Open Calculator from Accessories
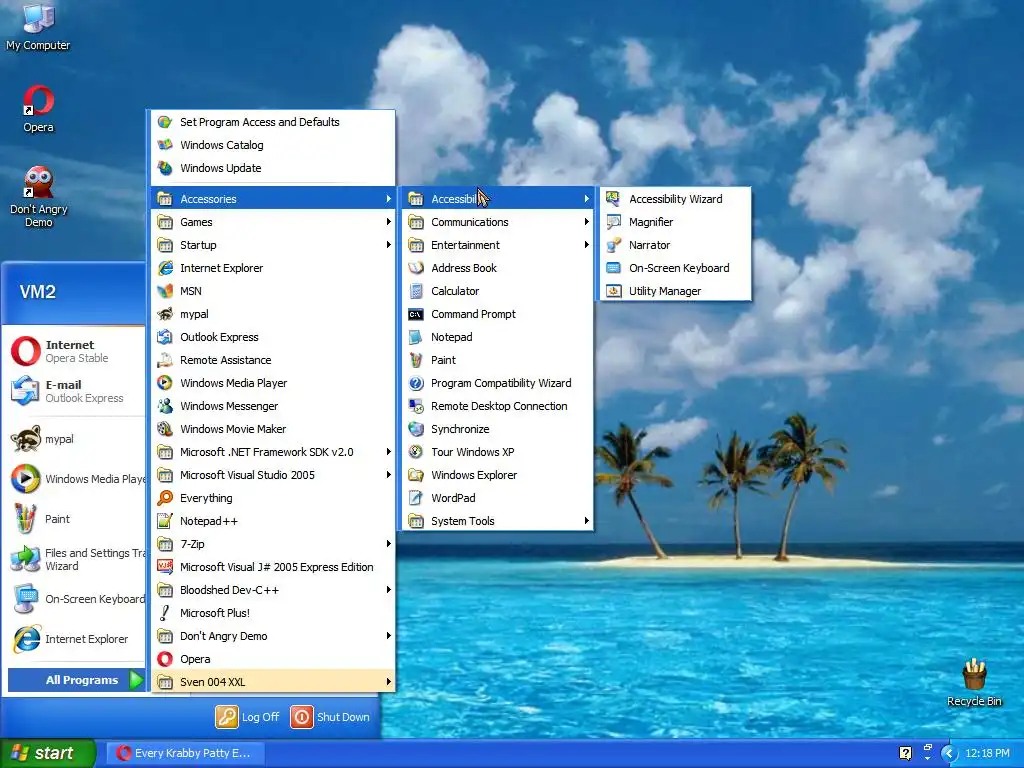This screenshot has width=1024, height=768. (498, 291)
